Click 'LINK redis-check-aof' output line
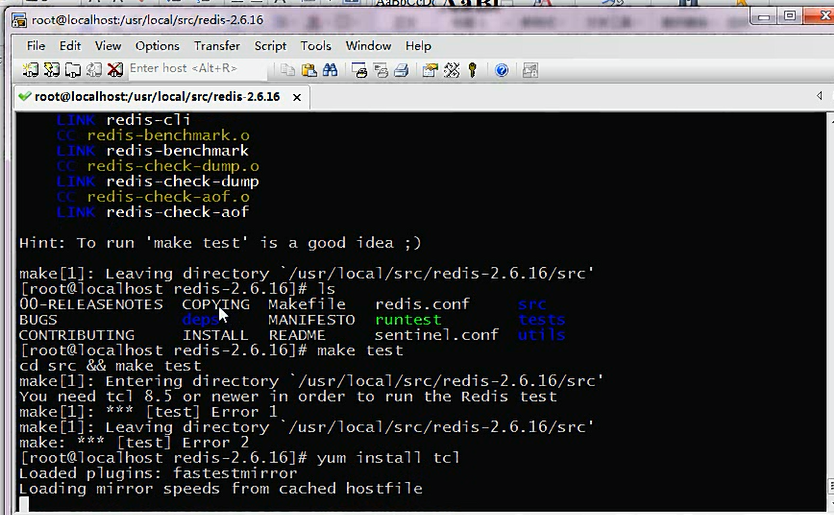The width and height of the screenshot is (834, 515). click(x=153, y=212)
